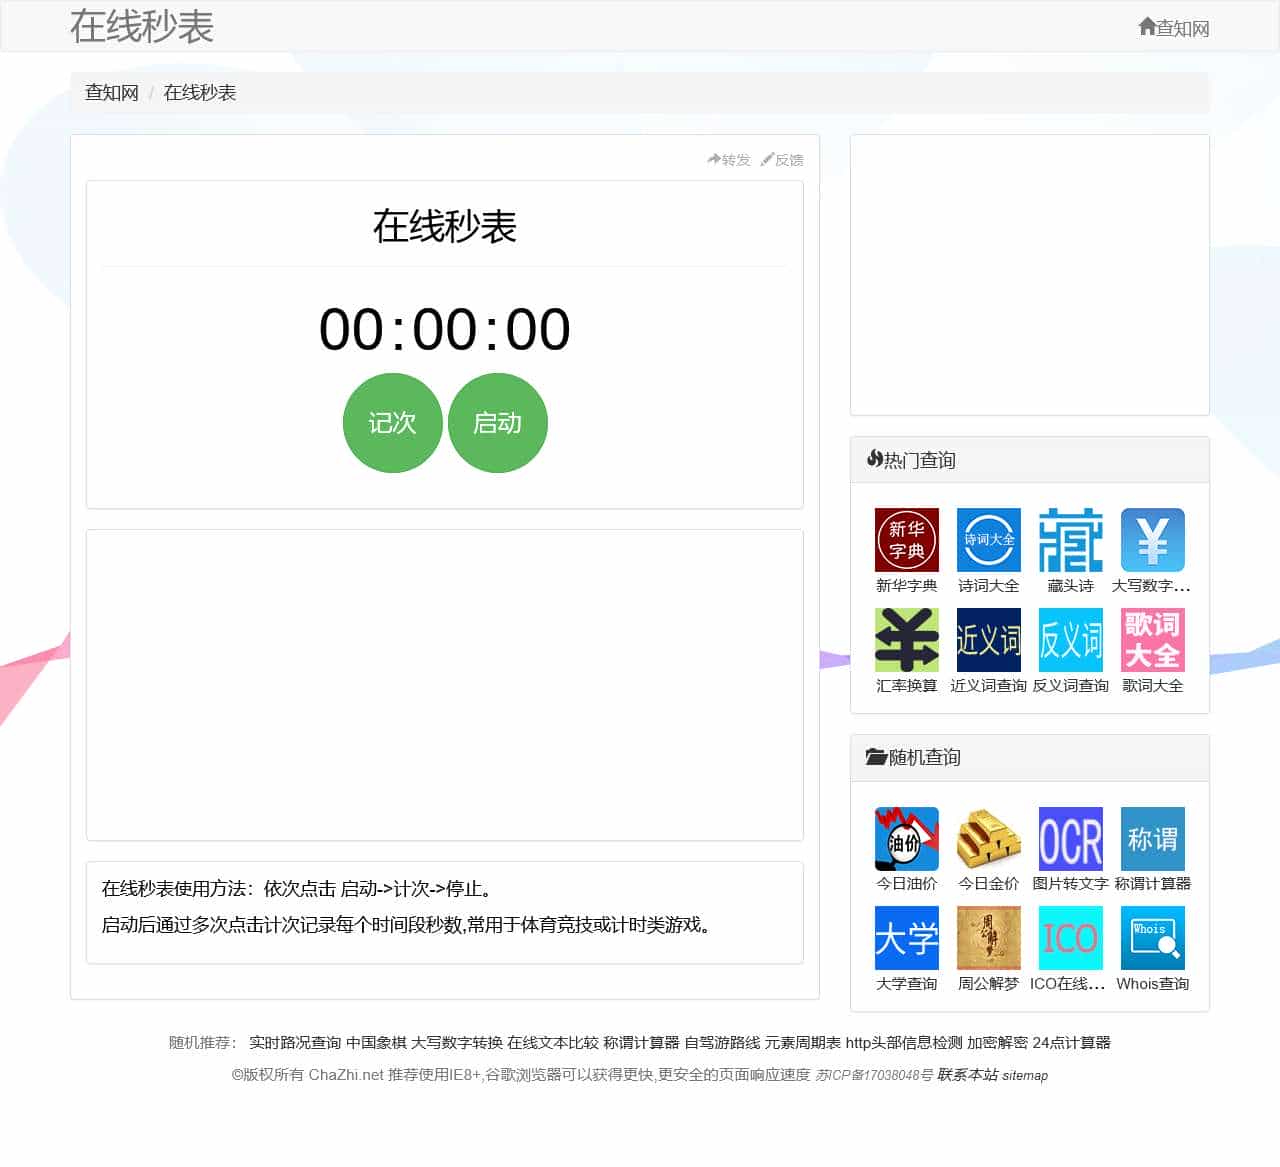Open the 查知网 home link
The width and height of the screenshot is (1280, 1167).
(1175, 27)
